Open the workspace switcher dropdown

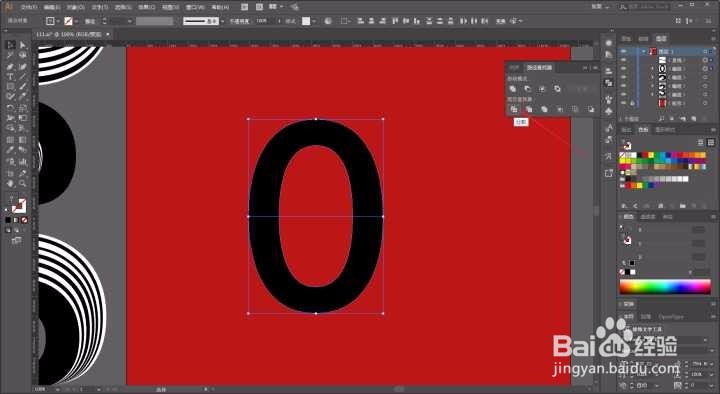click(x=600, y=6)
